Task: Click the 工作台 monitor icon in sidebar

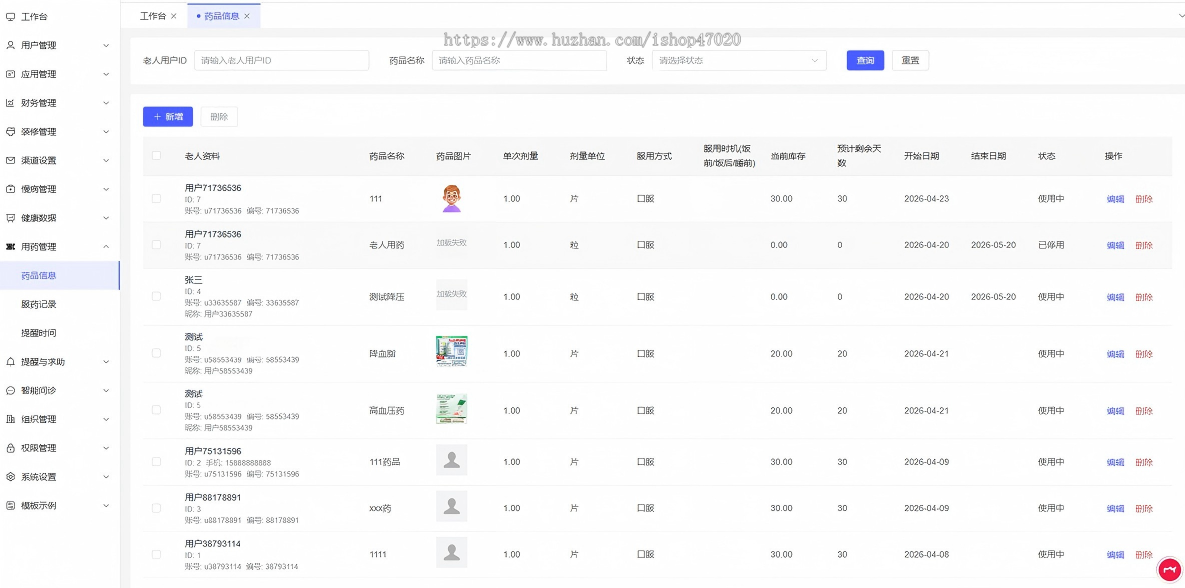Action: pyautogui.click(x=11, y=17)
